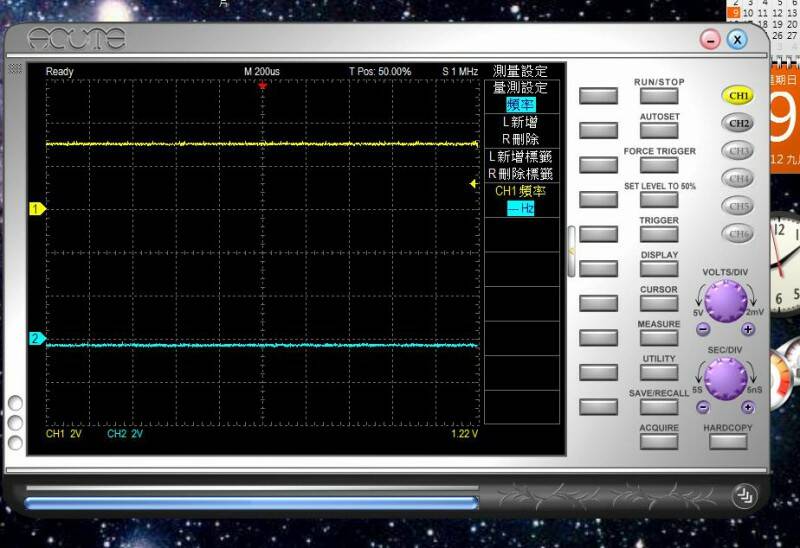The height and width of the screenshot is (548, 800).
Task: Click the AUTOSET button
Action: [659, 131]
